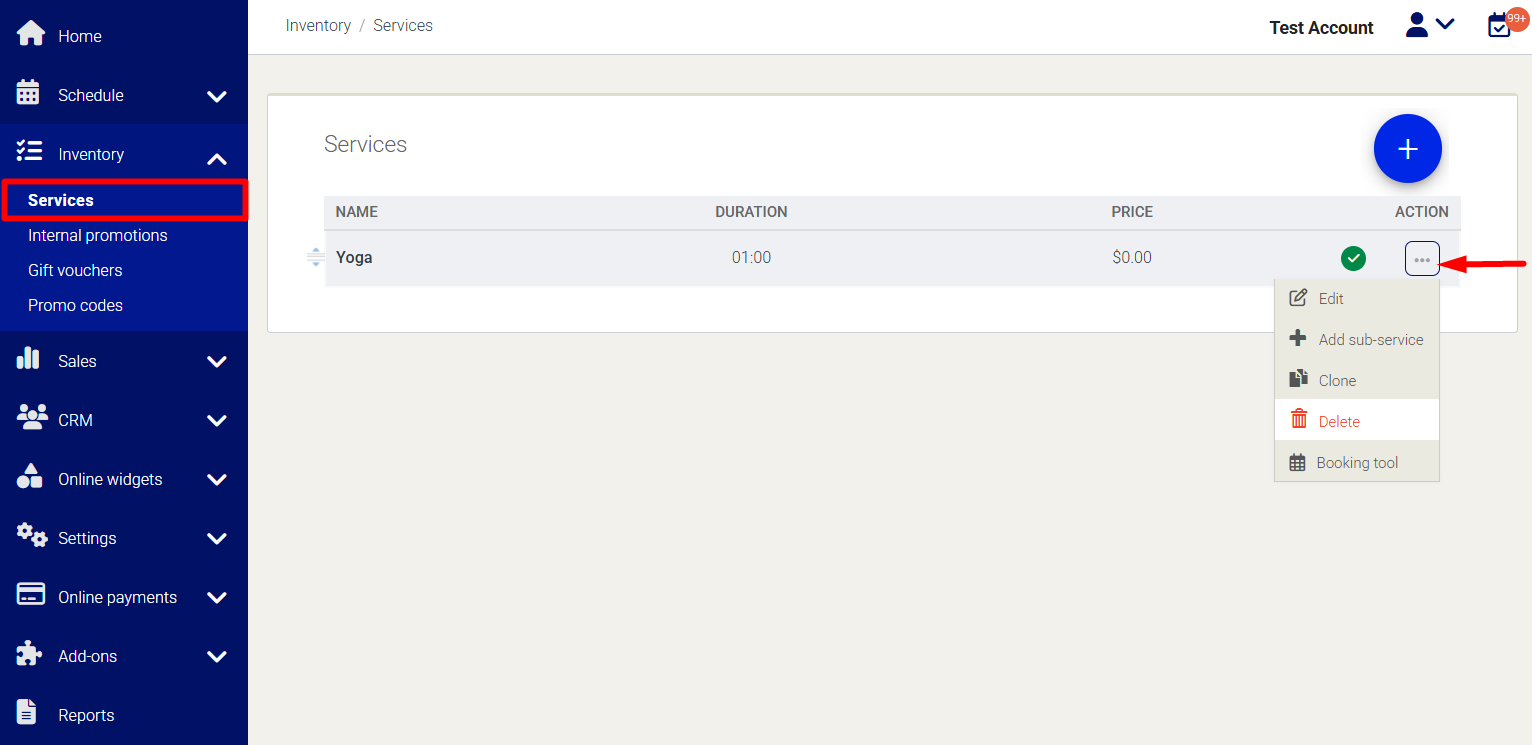1532x745 pixels.
Task: Click the Online payments card icon
Action: [30, 596]
